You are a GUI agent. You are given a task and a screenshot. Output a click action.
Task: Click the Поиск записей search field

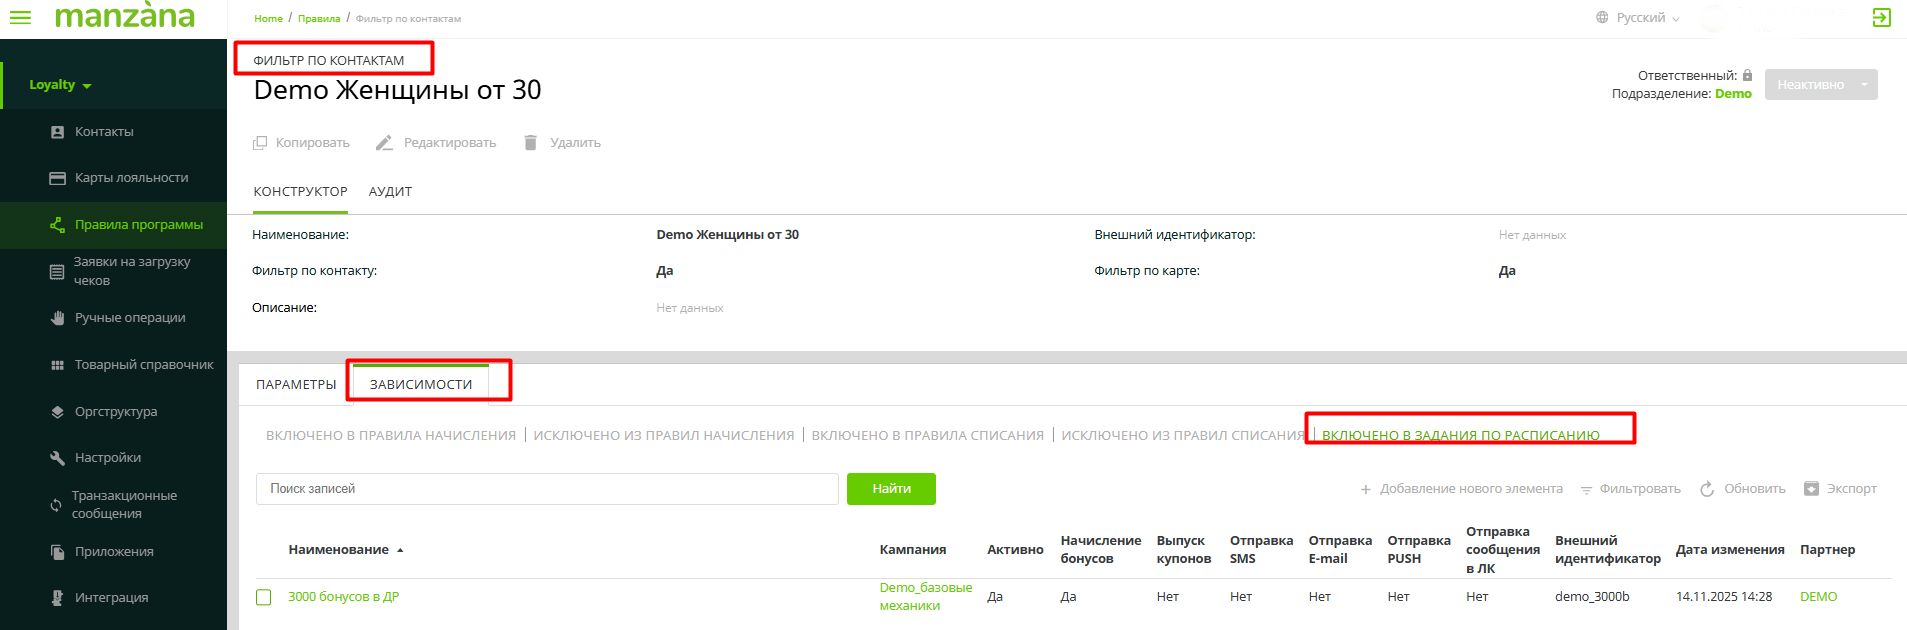(547, 489)
